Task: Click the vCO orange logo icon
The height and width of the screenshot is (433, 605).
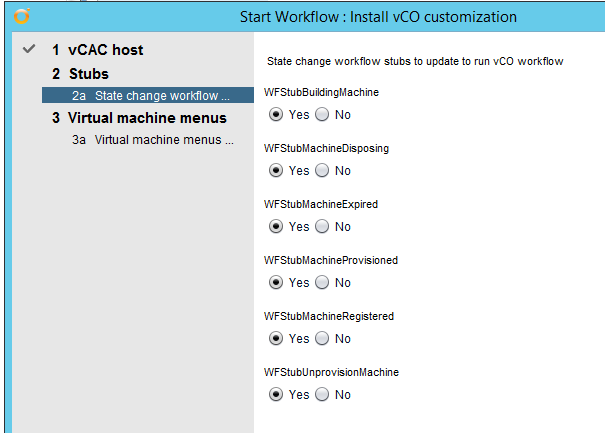Action: pos(22,16)
